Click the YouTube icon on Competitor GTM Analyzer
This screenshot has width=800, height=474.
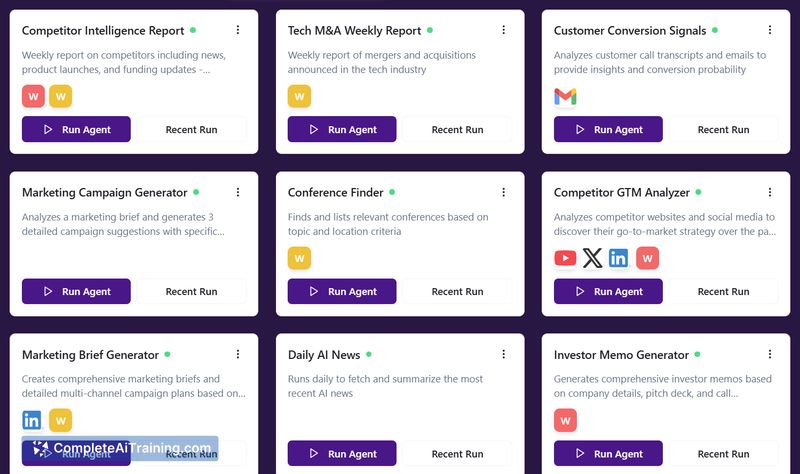click(x=565, y=258)
